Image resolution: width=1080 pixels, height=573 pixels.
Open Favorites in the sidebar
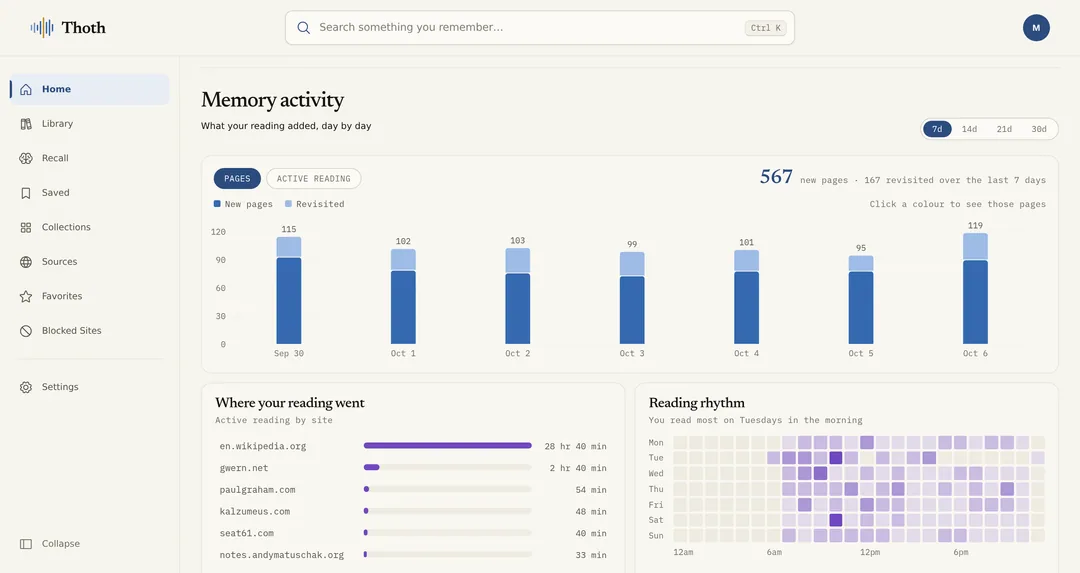pyautogui.click(x=90, y=296)
